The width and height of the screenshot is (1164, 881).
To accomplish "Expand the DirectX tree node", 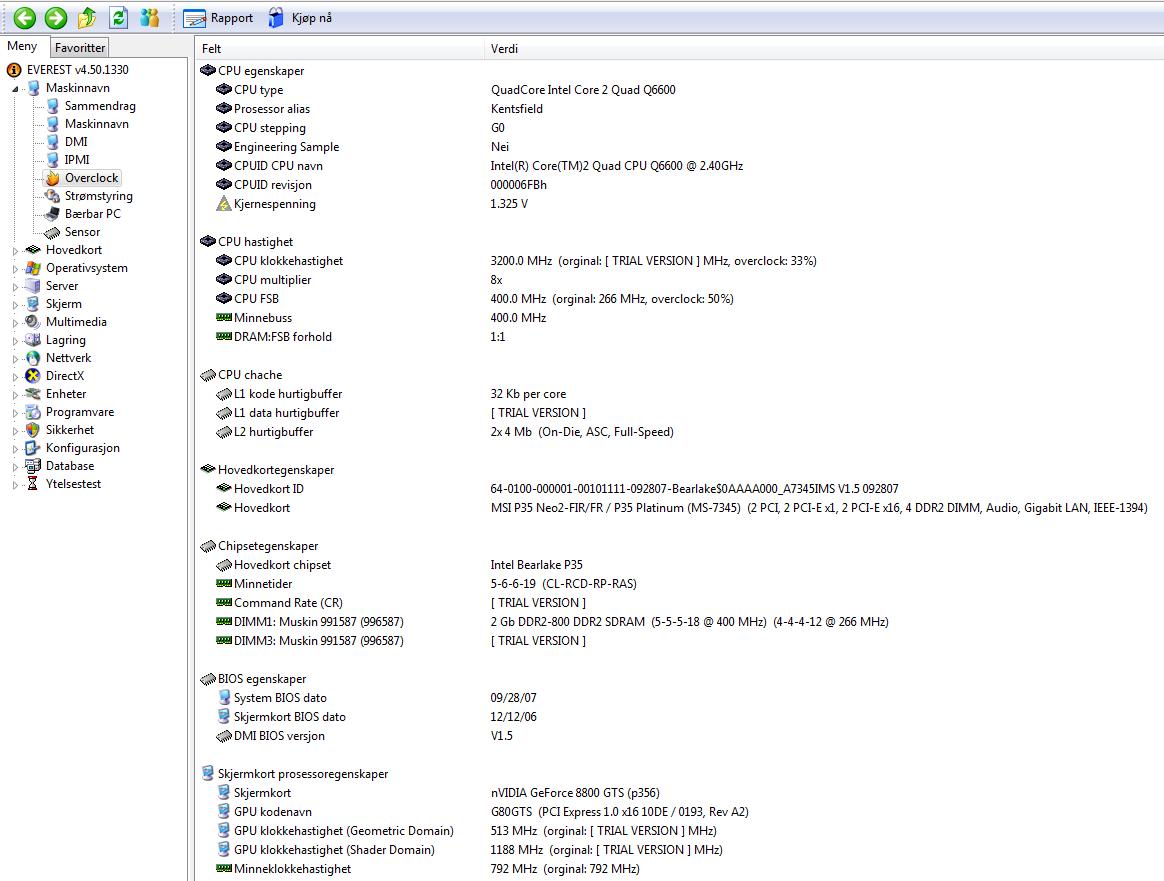I will point(15,376).
